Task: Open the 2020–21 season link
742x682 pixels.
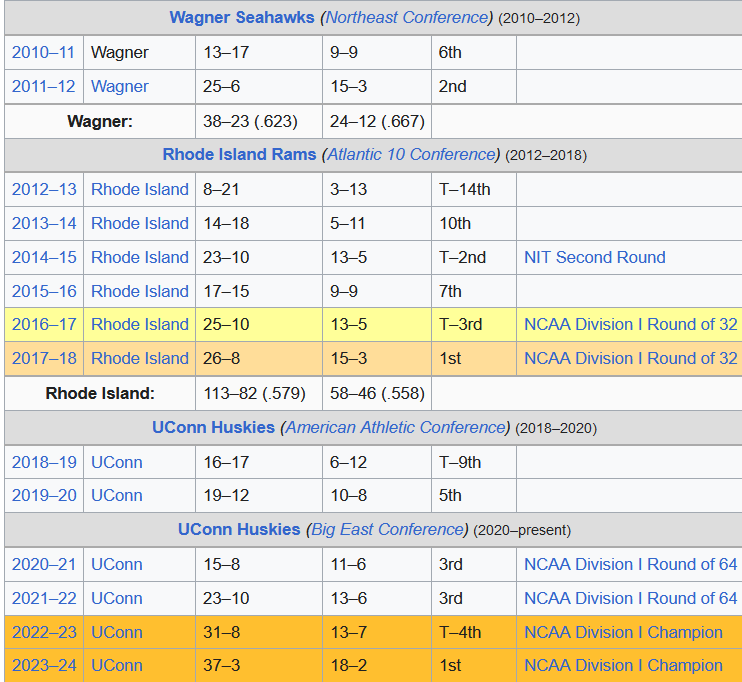Action: [x=44, y=565]
